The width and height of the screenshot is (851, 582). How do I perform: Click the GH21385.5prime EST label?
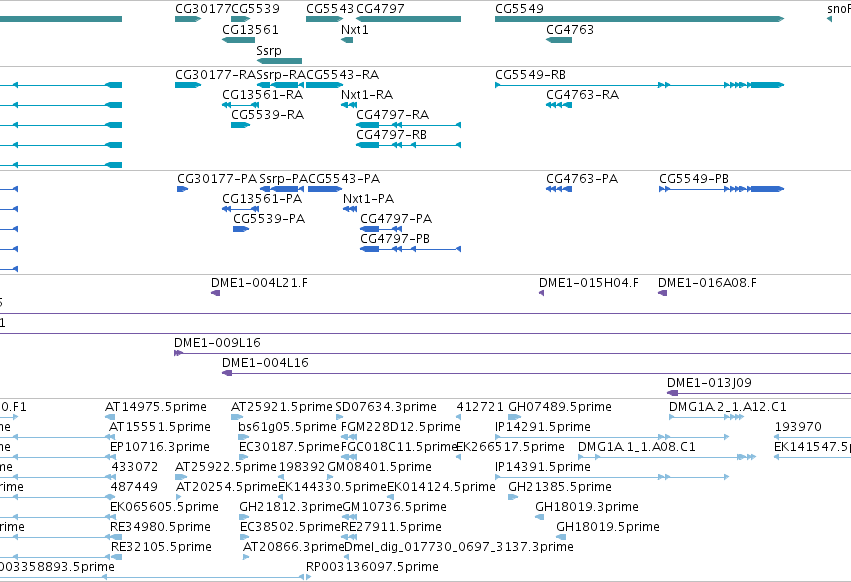point(560,487)
